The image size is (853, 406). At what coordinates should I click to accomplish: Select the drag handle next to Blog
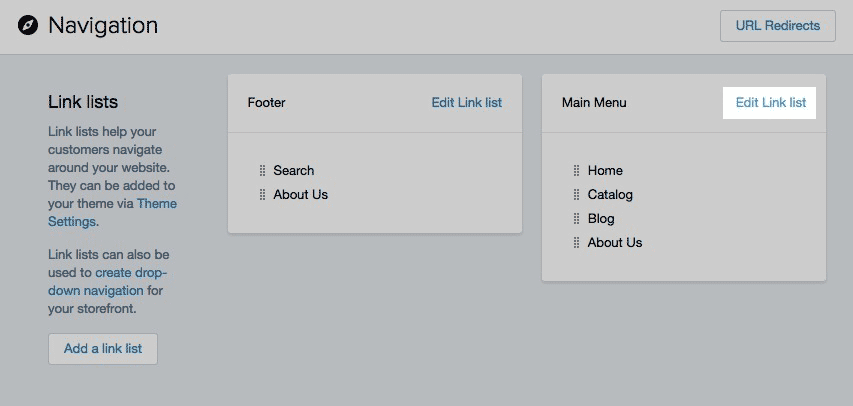click(577, 219)
